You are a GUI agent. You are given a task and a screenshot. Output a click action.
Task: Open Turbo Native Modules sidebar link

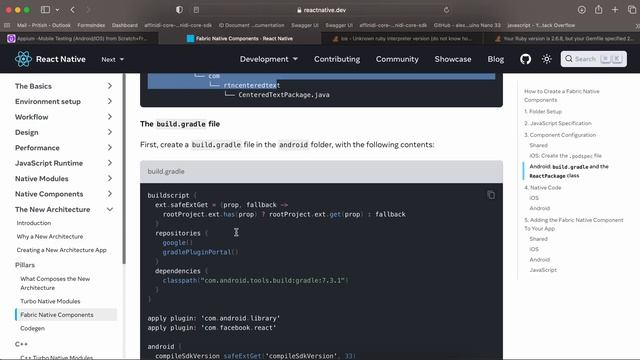point(50,301)
